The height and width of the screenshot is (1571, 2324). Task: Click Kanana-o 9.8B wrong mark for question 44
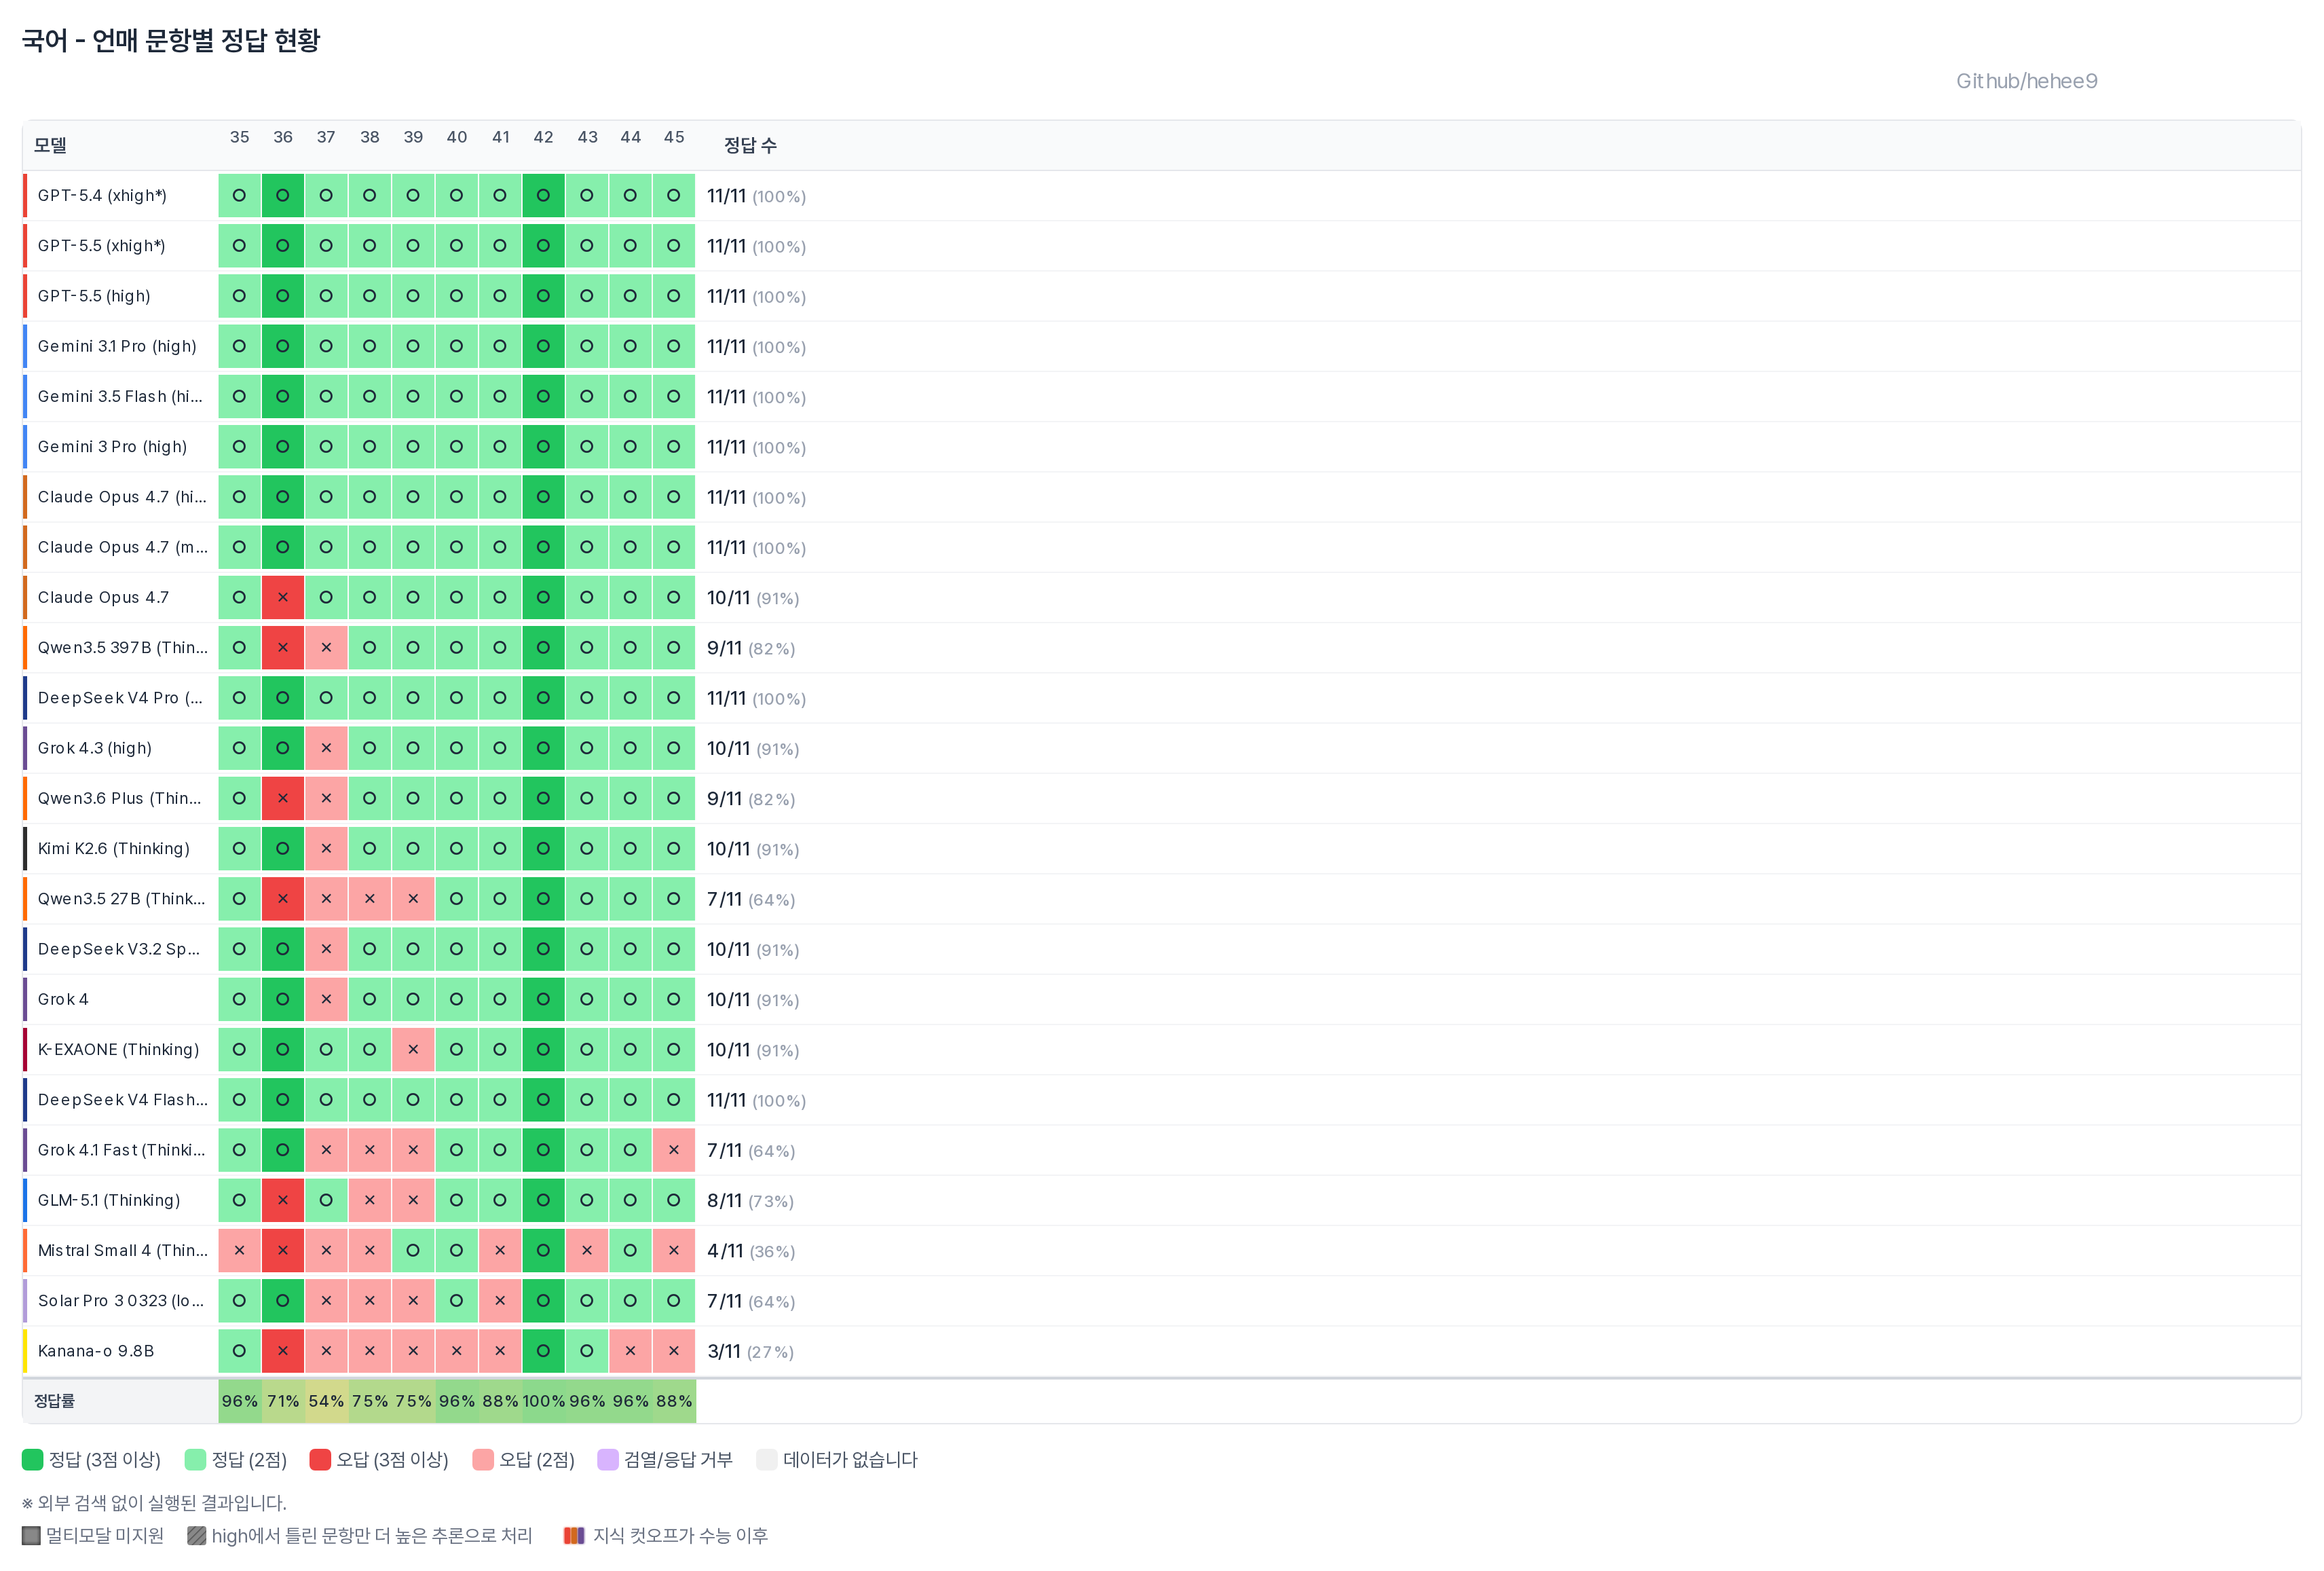630,1351
